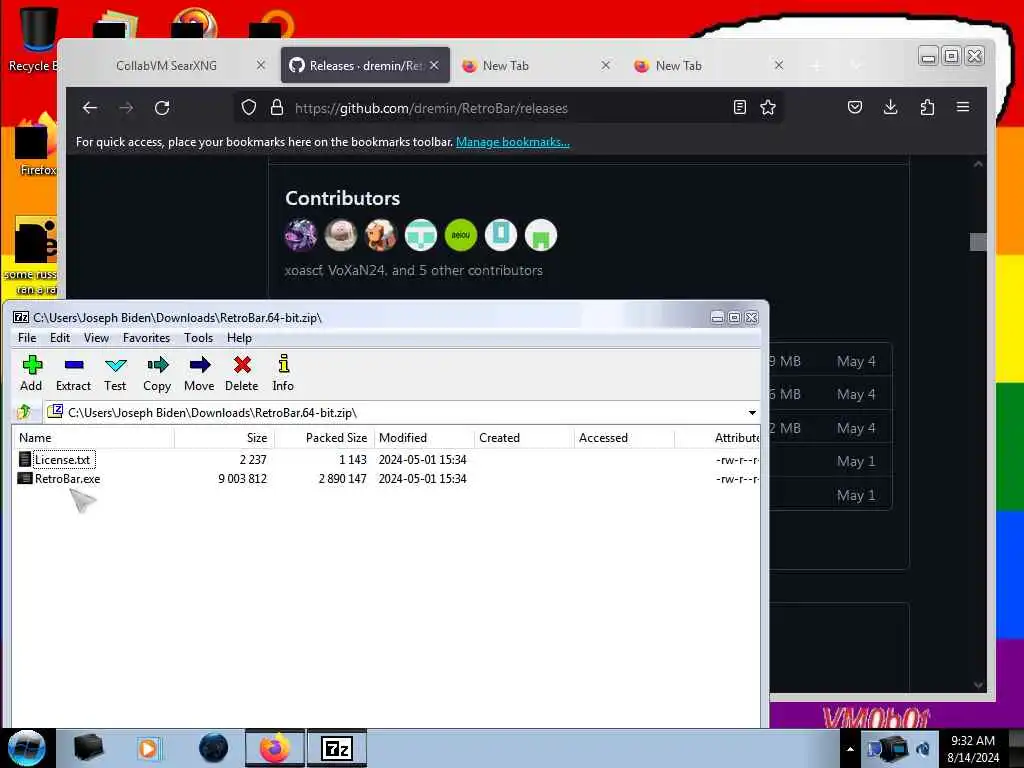This screenshot has height=768, width=1024.
Task: Bookmark this page with the star
Action: coord(768,108)
